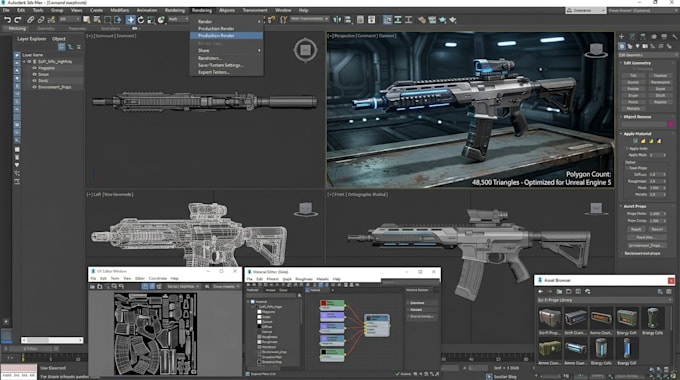
Task: Activate the Select and Move tool
Action: point(131,20)
